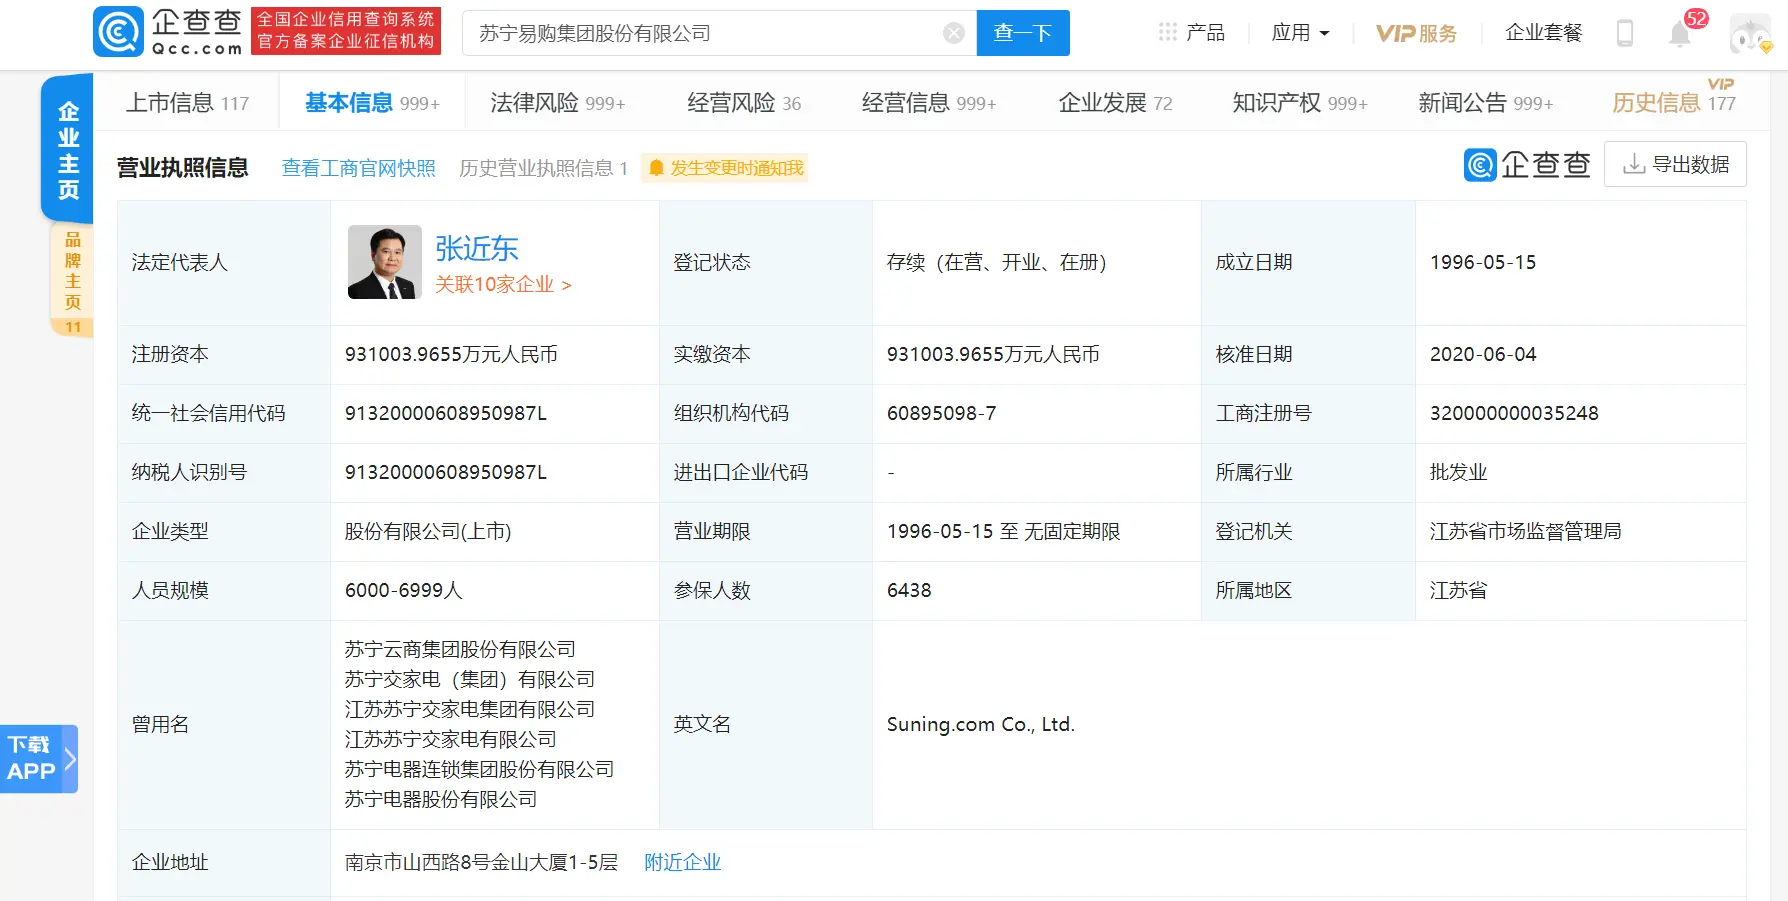
Task: Select industry value 批发业
Action: tap(1459, 472)
